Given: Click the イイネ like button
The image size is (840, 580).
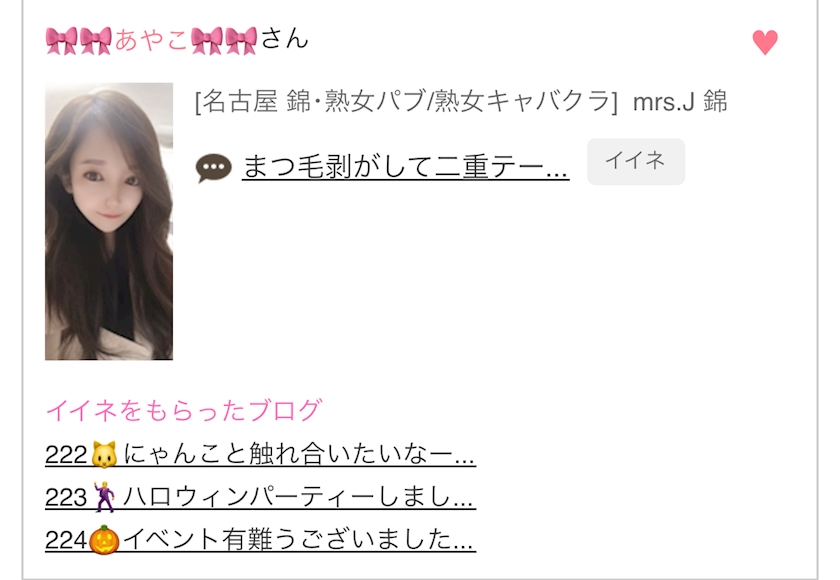Looking at the screenshot, I should (636, 161).
